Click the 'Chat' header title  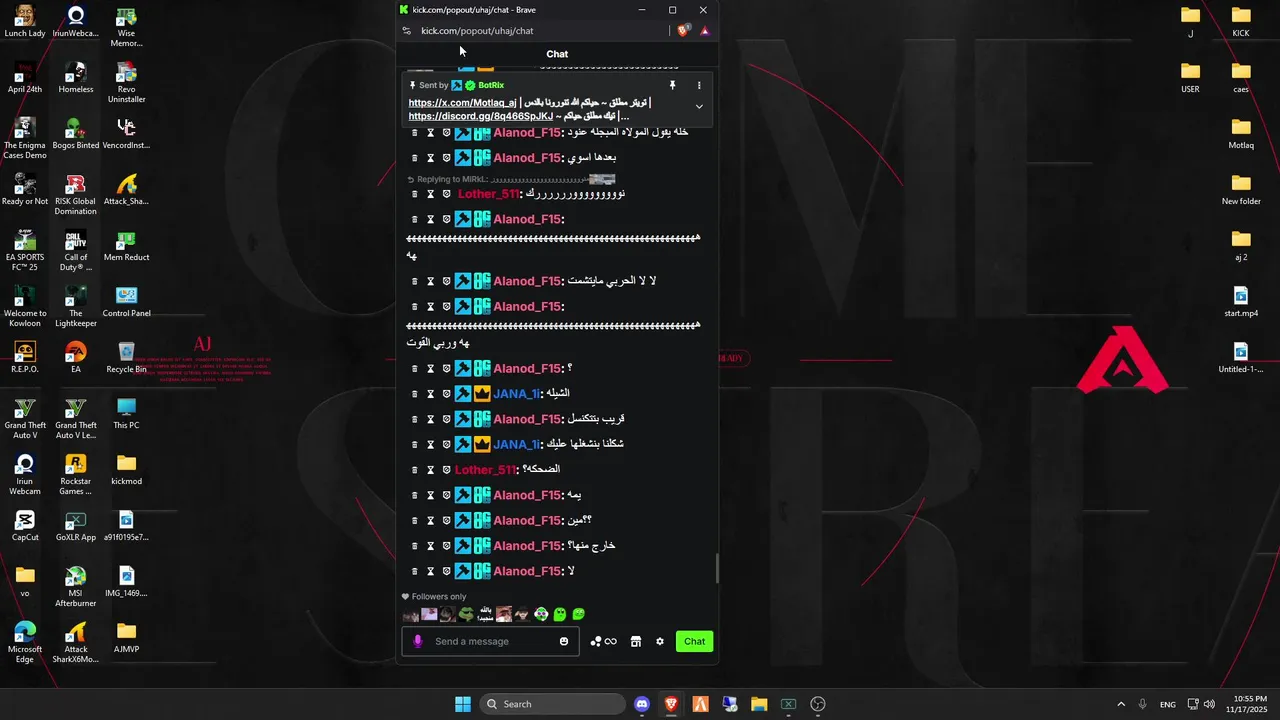coord(557,54)
